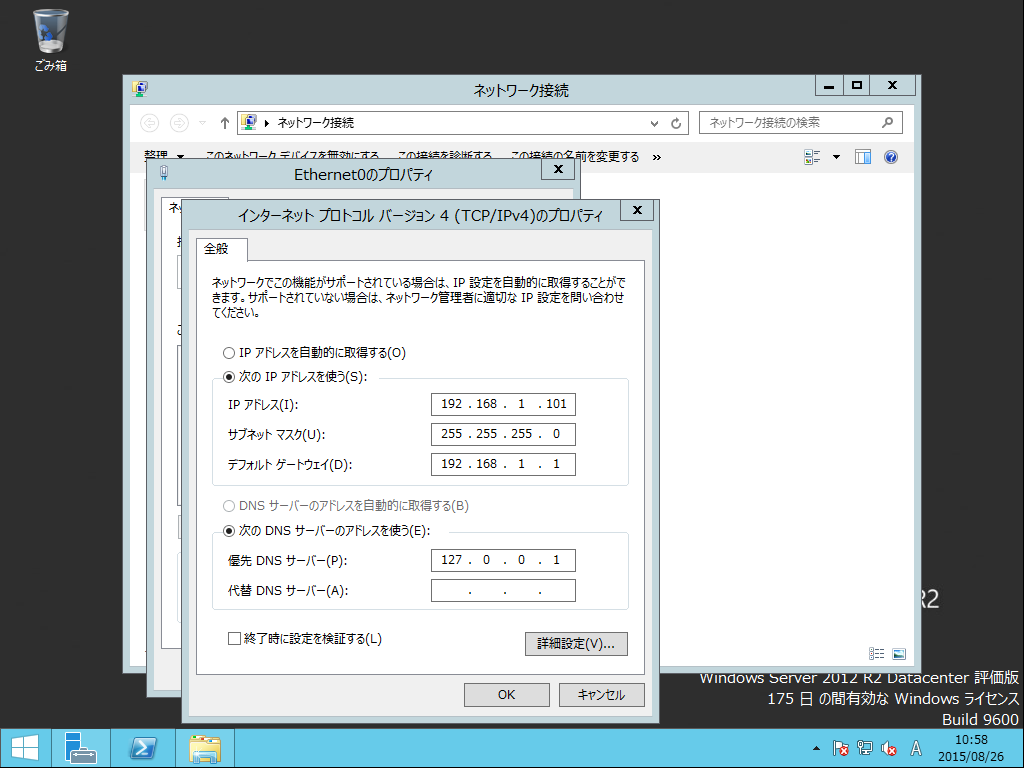Open the address bar history dropdown
The width and height of the screenshot is (1024, 768).
[x=654, y=123]
